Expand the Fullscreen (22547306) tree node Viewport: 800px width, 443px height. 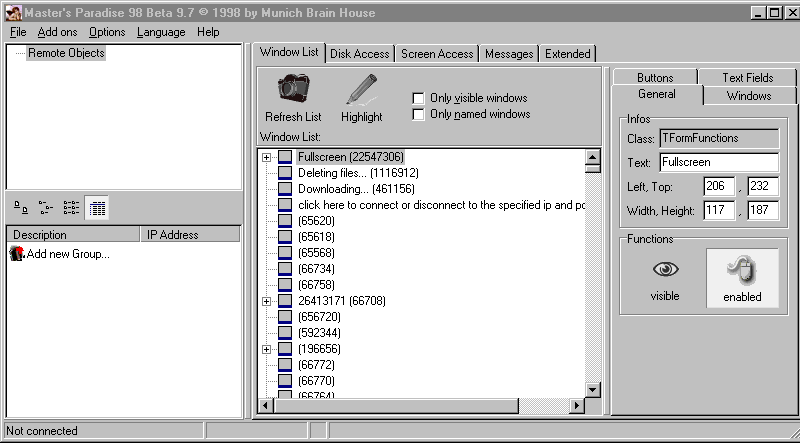[266, 157]
